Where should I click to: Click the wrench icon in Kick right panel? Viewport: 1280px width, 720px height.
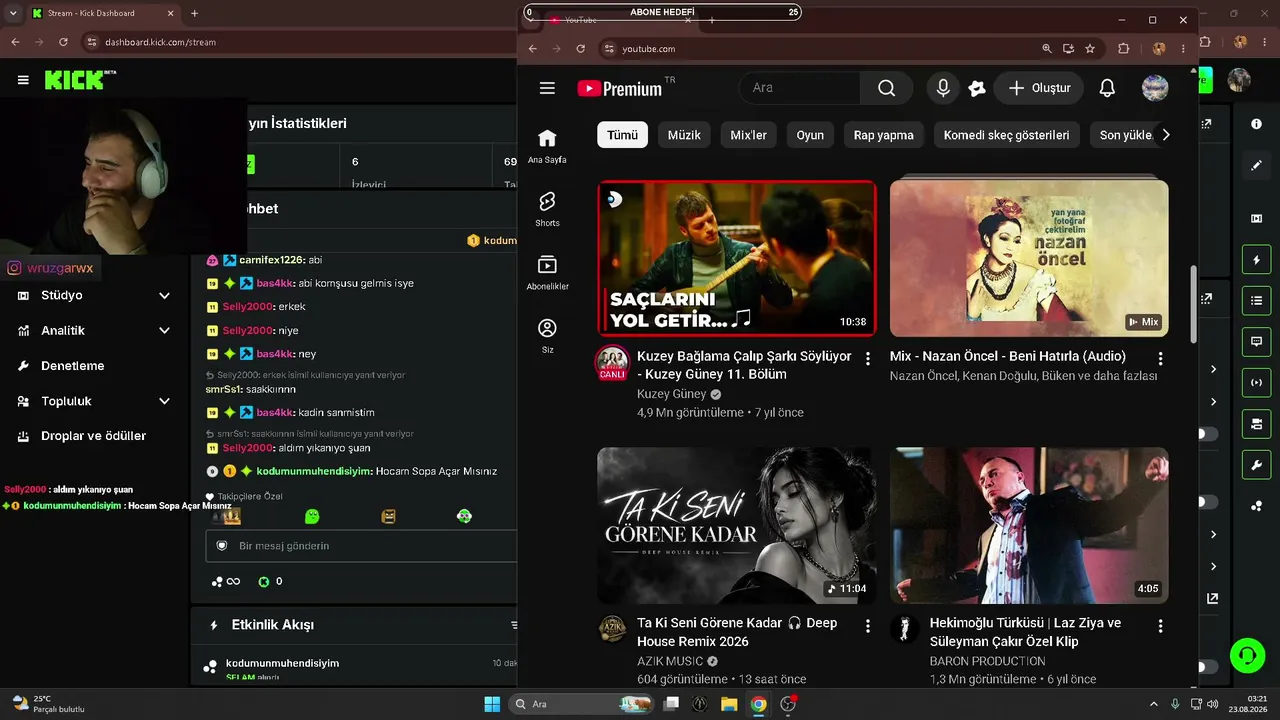point(1256,465)
